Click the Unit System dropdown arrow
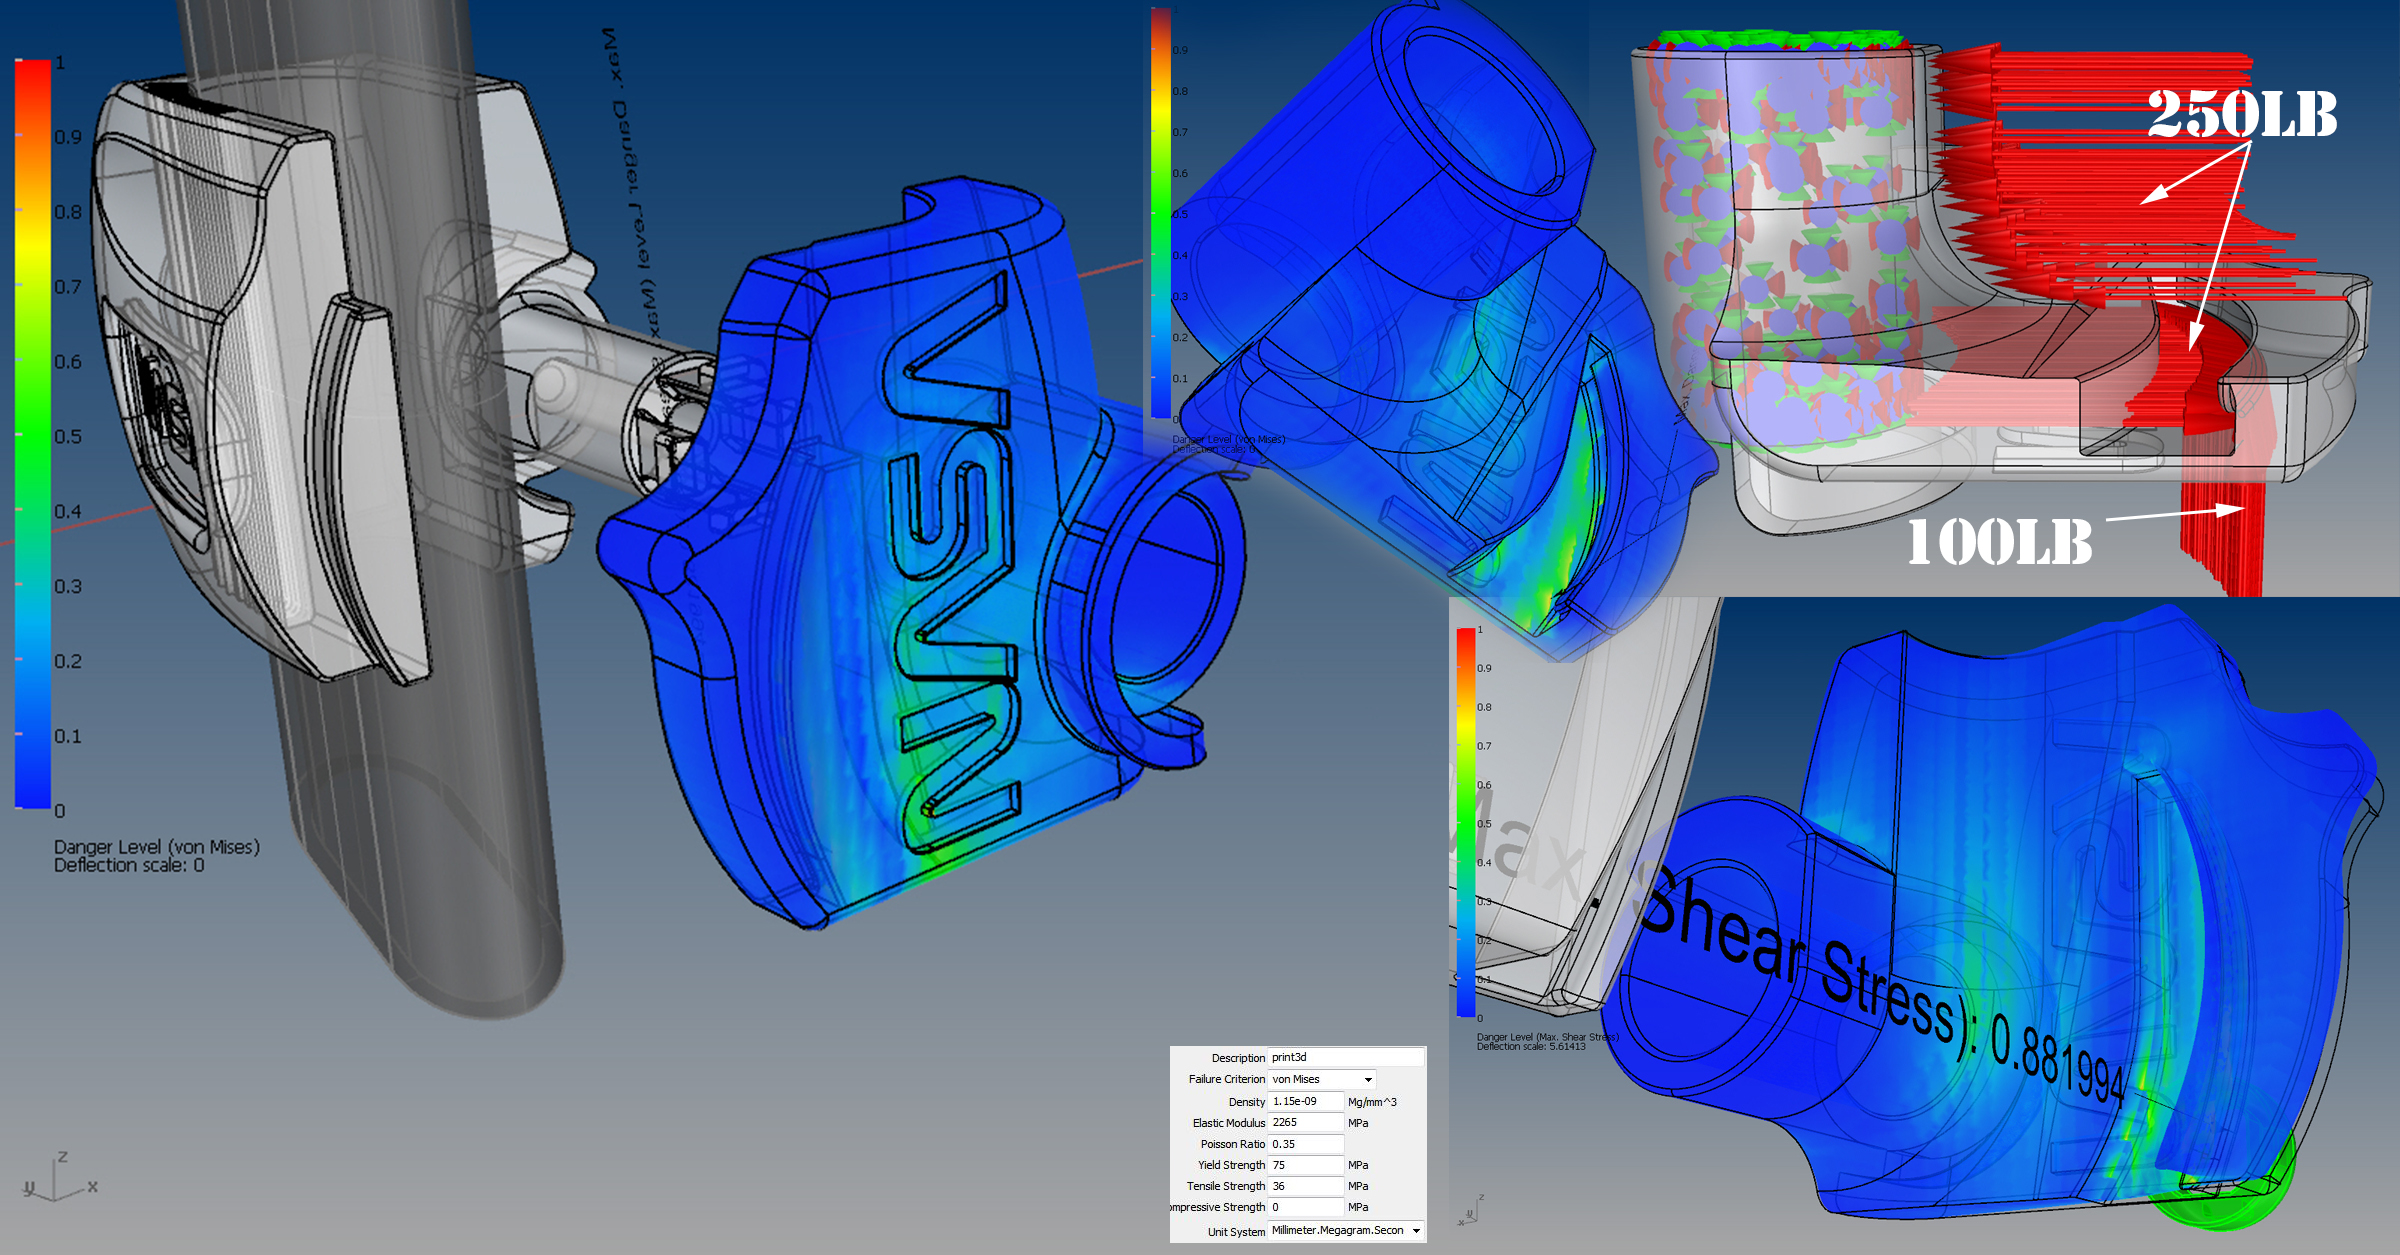The height and width of the screenshot is (1255, 2400). click(x=1416, y=1231)
